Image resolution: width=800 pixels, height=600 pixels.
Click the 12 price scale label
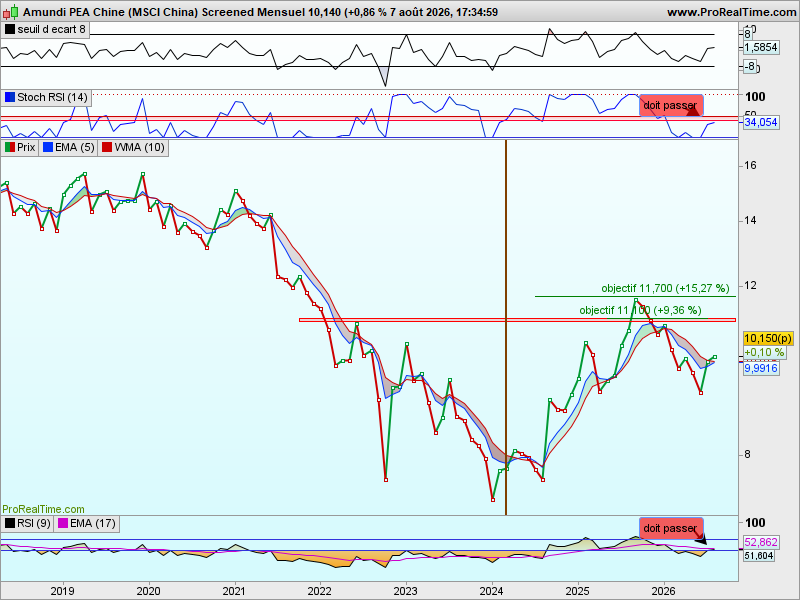pos(750,286)
